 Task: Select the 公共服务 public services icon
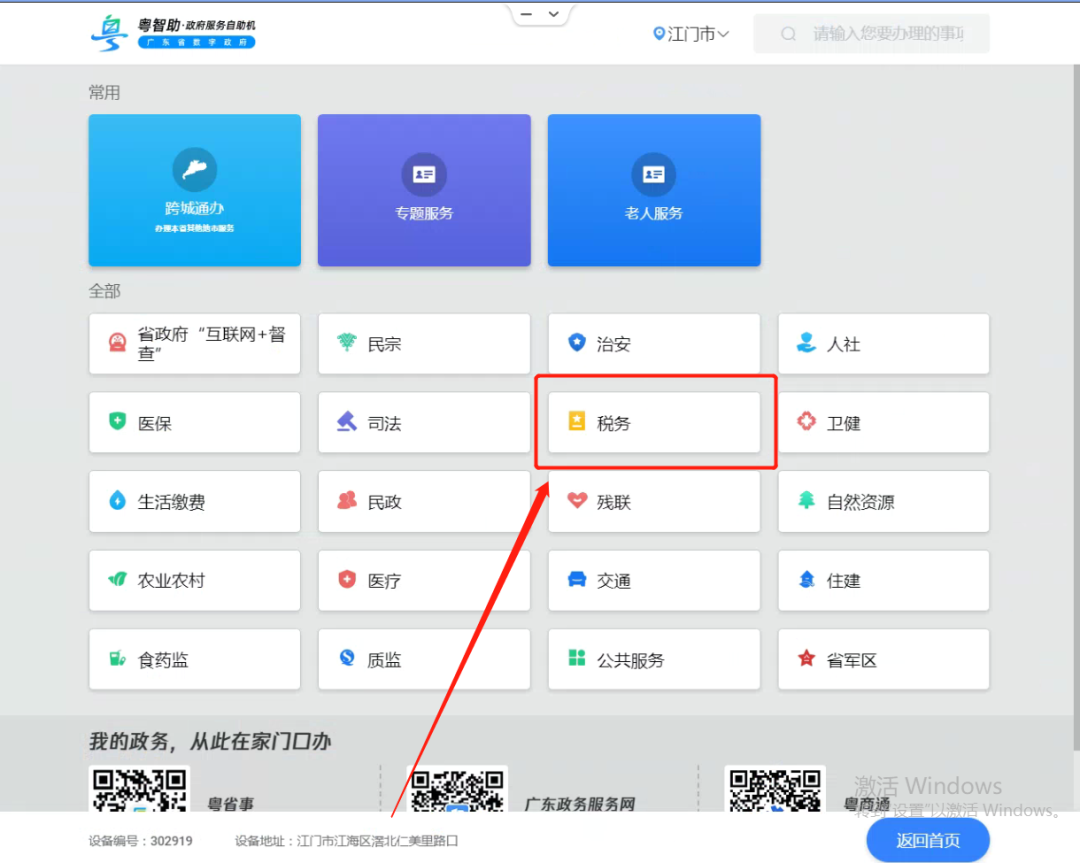coord(654,659)
